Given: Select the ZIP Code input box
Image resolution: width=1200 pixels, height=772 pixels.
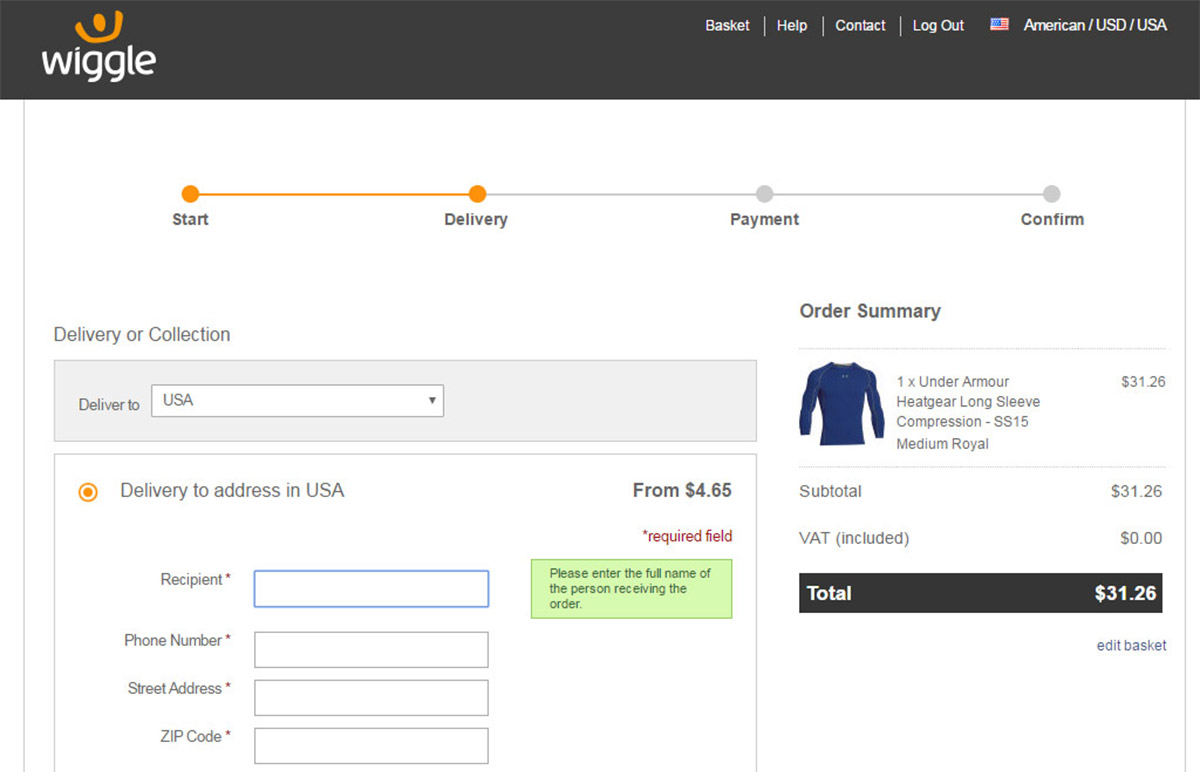Looking at the screenshot, I should tap(371, 745).
